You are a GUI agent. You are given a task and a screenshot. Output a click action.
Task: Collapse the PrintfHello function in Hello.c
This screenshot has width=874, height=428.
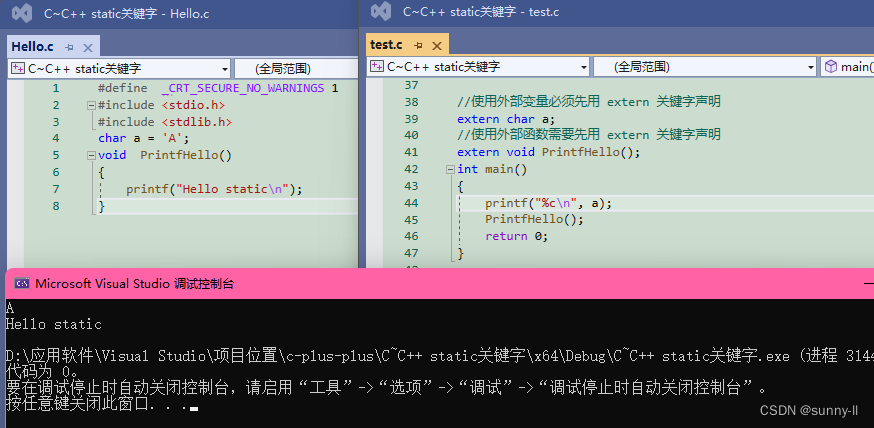91,155
